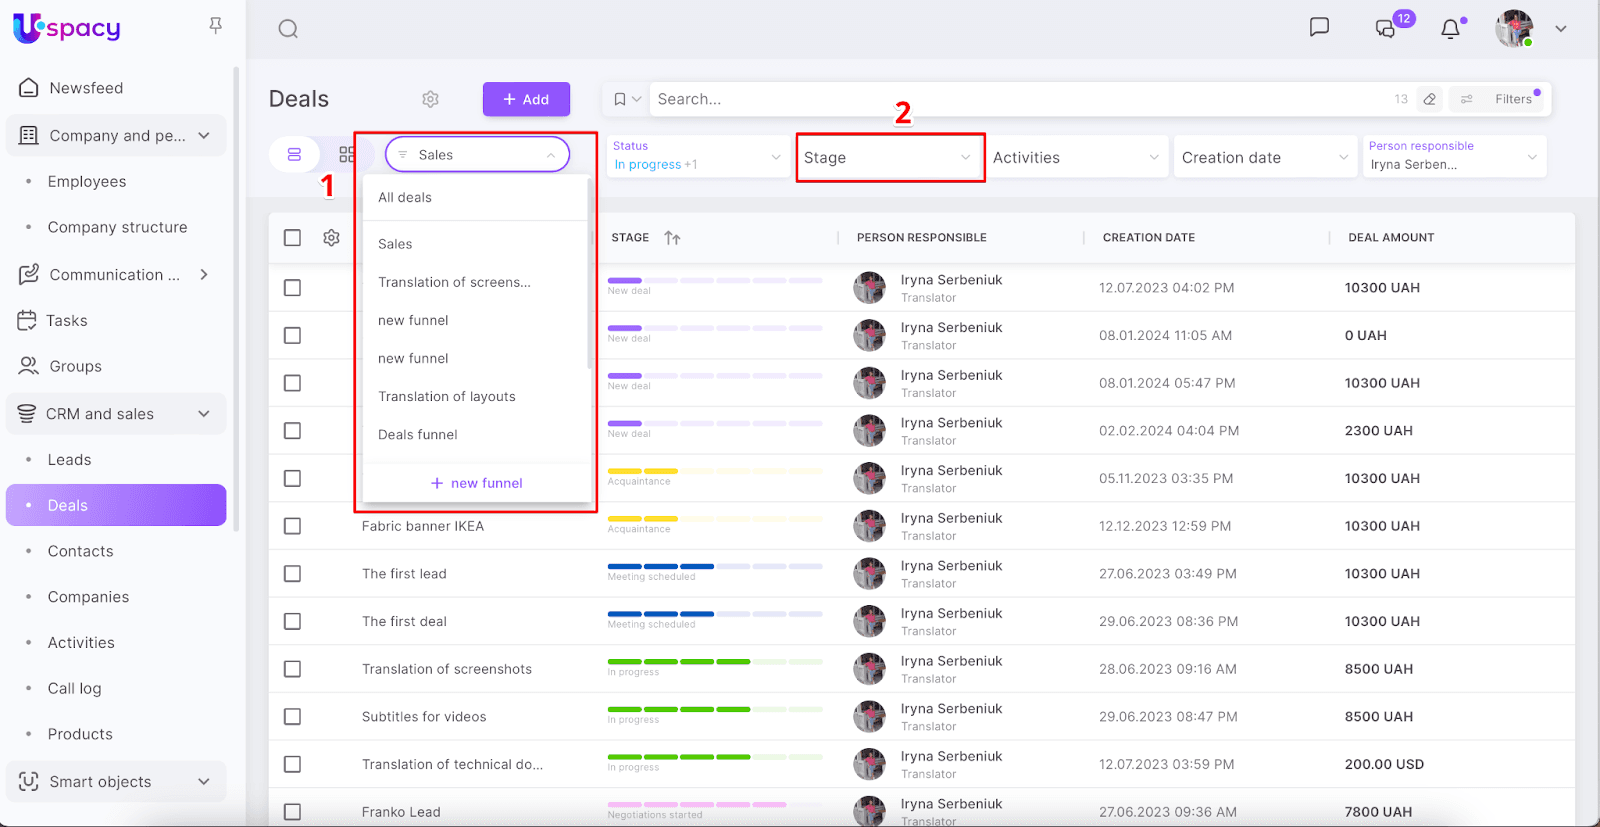Choose Translation of layouts funnel
This screenshot has height=827, width=1600.
pyautogui.click(x=447, y=397)
